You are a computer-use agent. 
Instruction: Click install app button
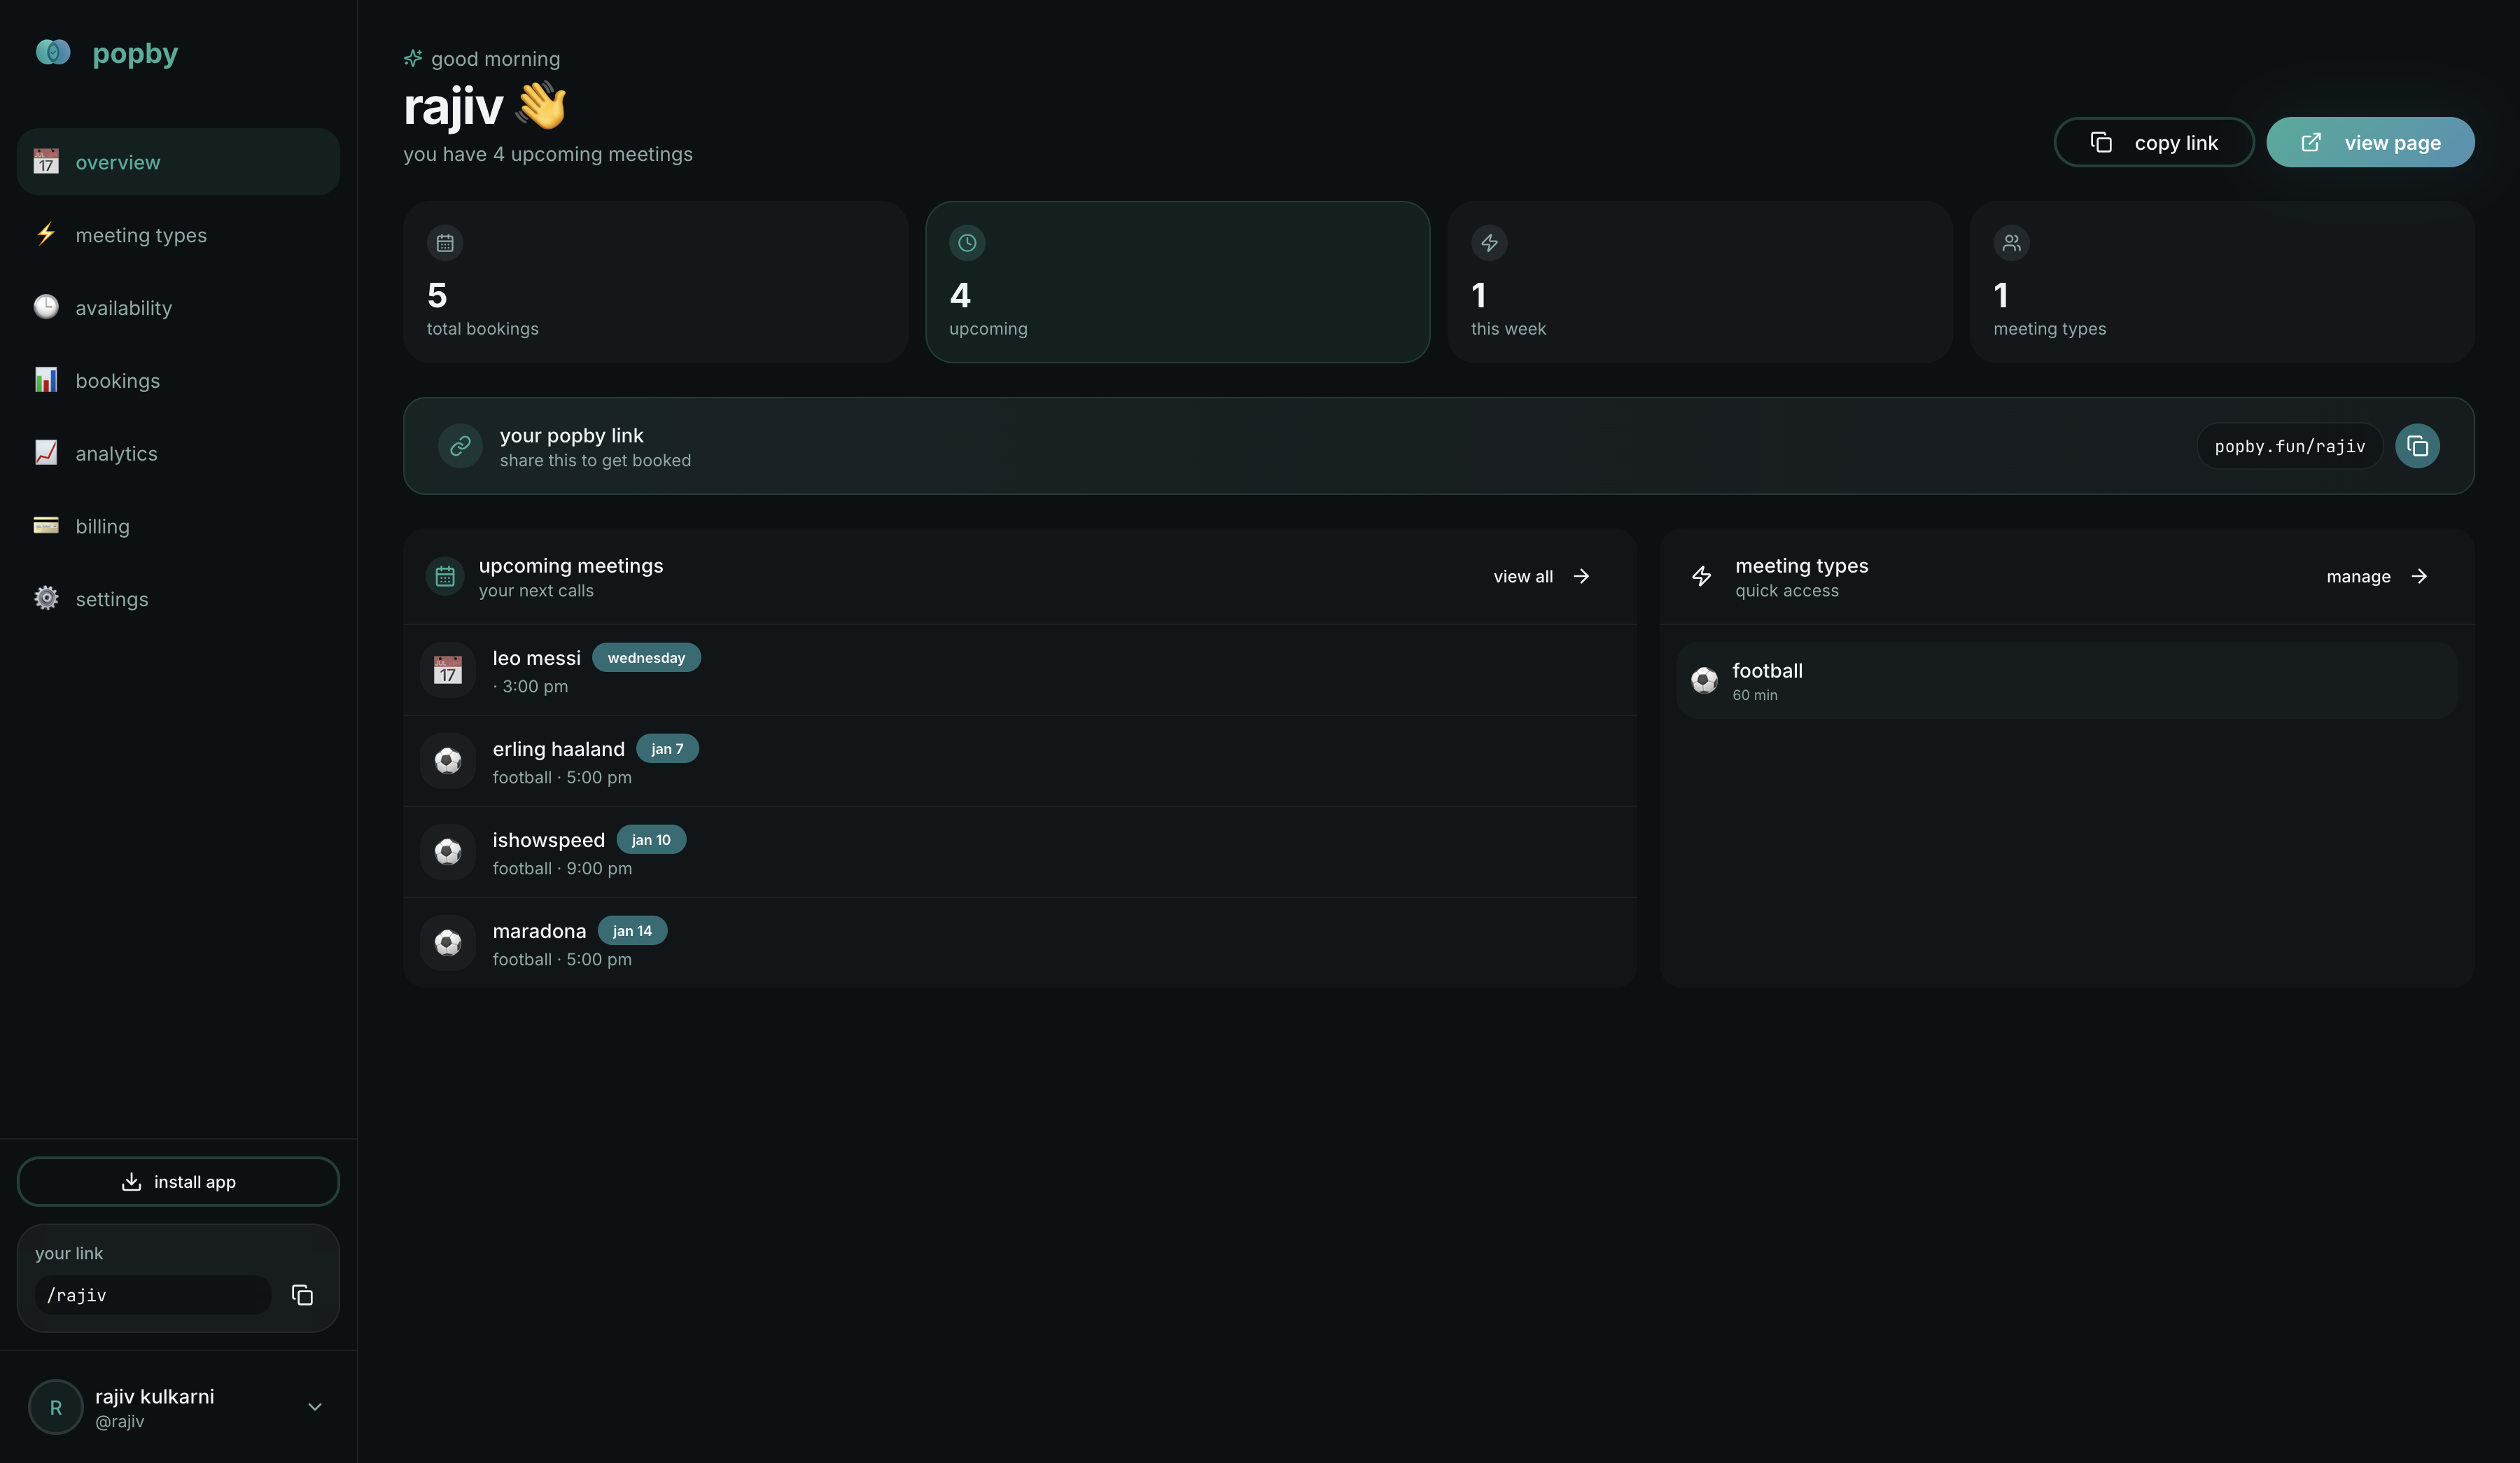(178, 1182)
